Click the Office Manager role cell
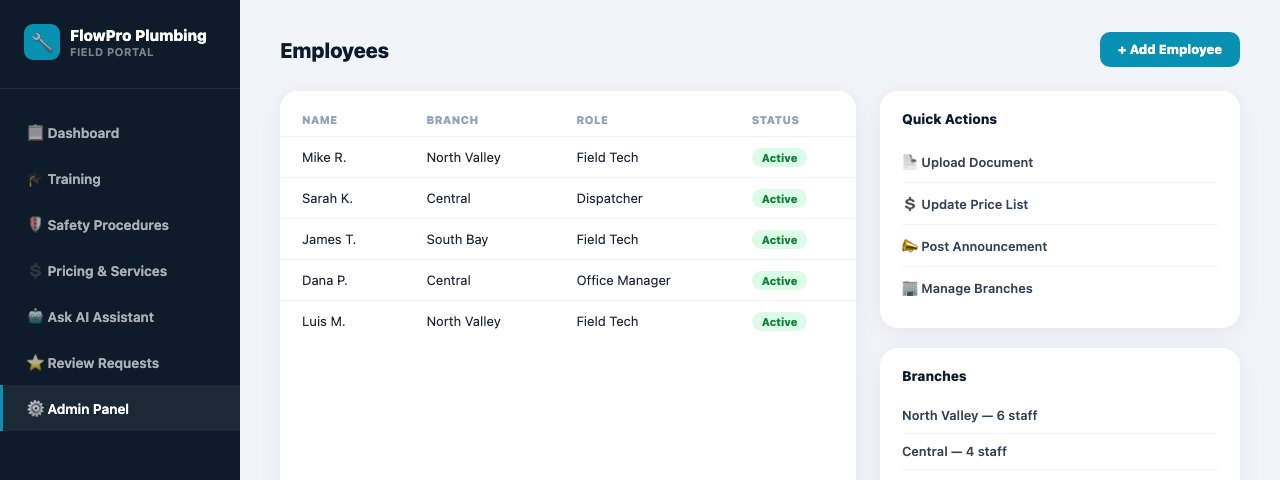 click(623, 281)
